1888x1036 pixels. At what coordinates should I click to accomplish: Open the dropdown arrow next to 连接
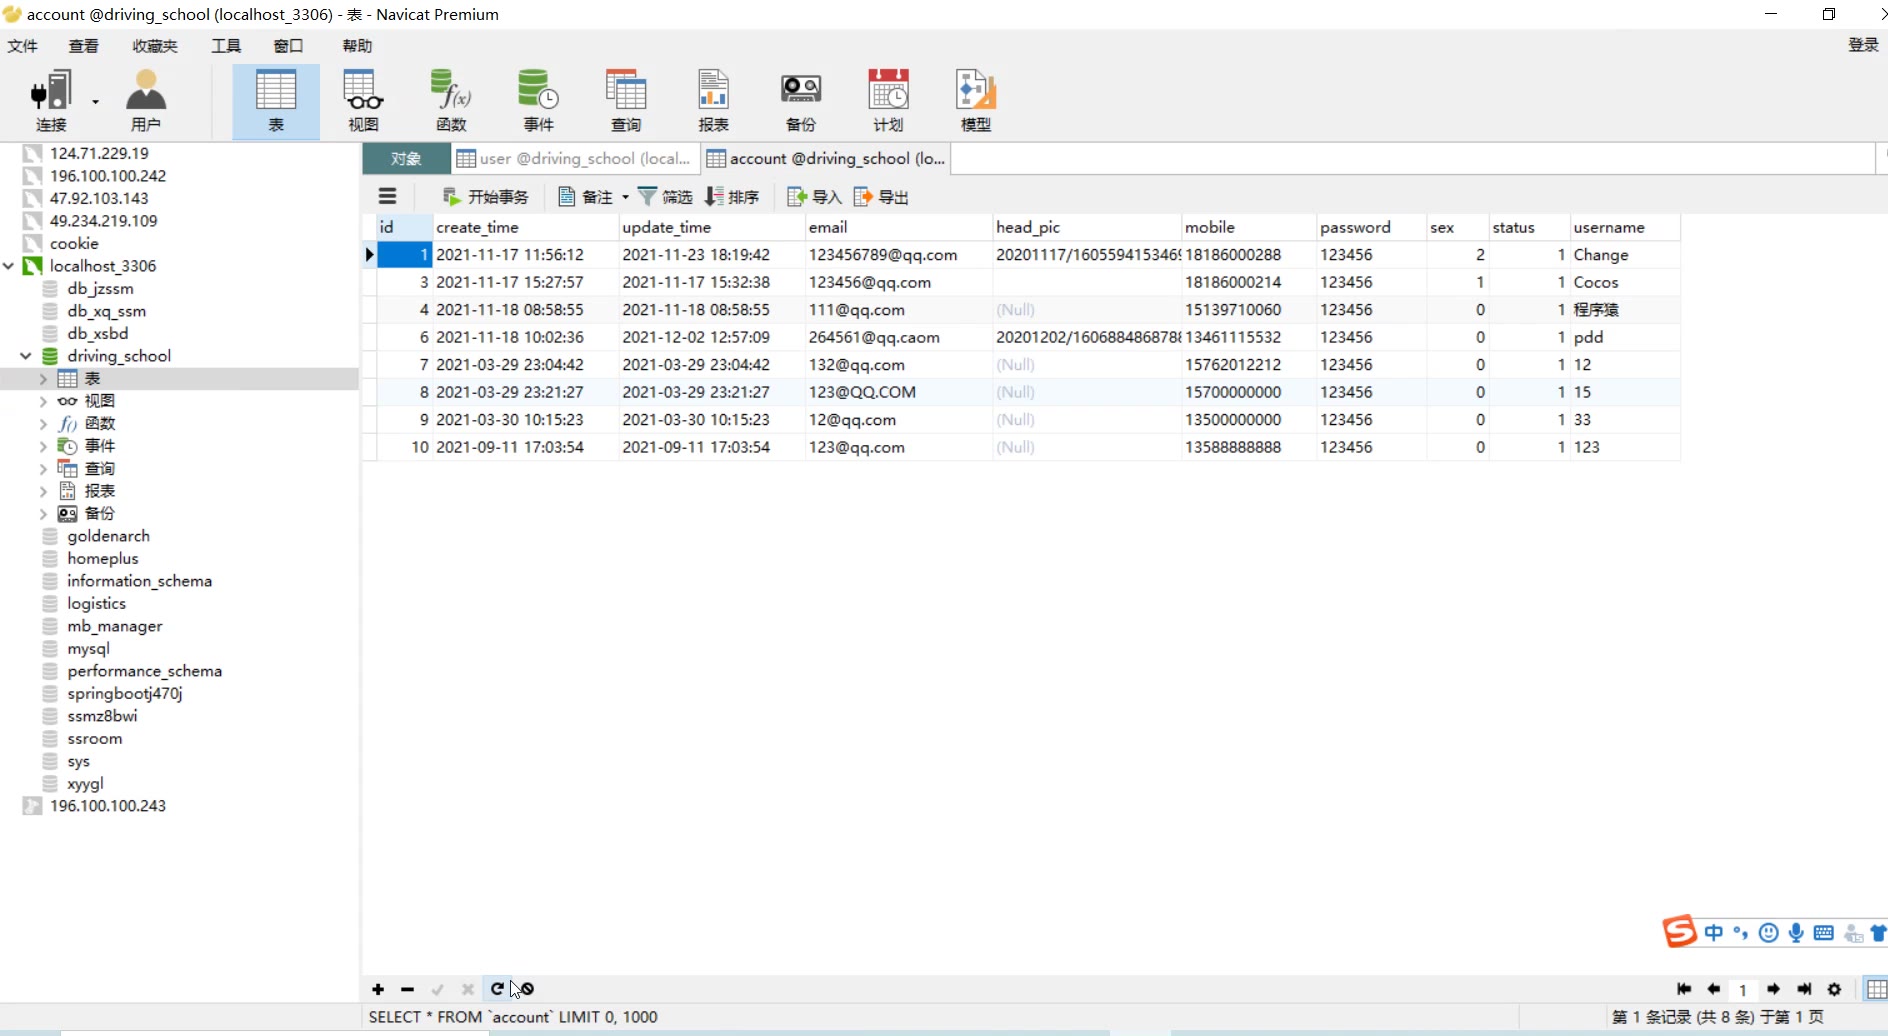click(96, 102)
